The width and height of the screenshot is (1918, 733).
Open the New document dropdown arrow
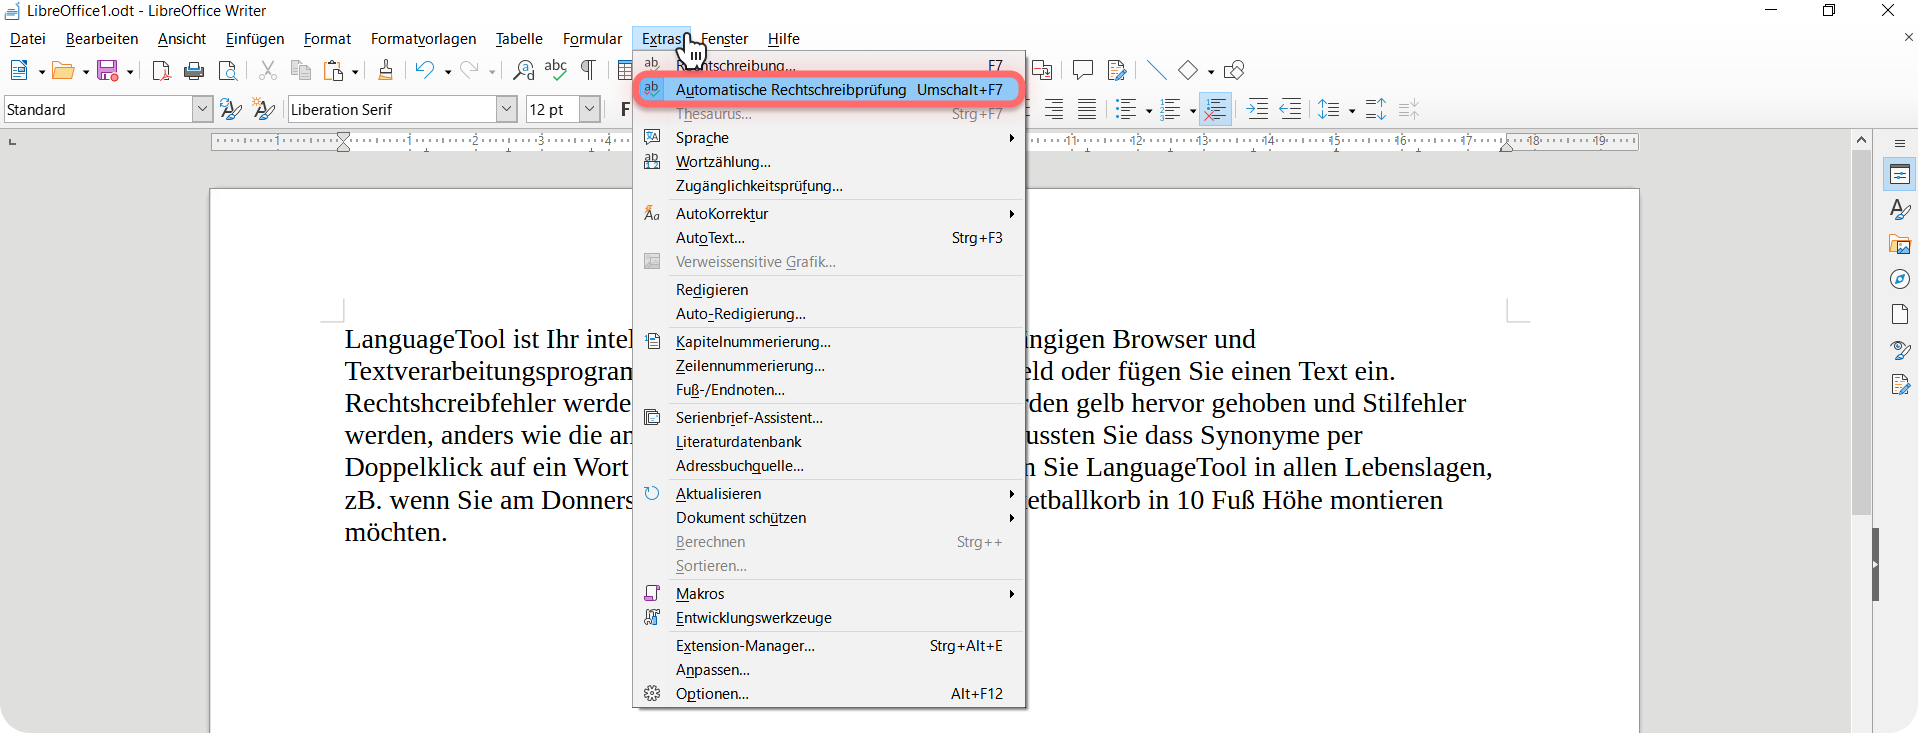[x=41, y=72]
